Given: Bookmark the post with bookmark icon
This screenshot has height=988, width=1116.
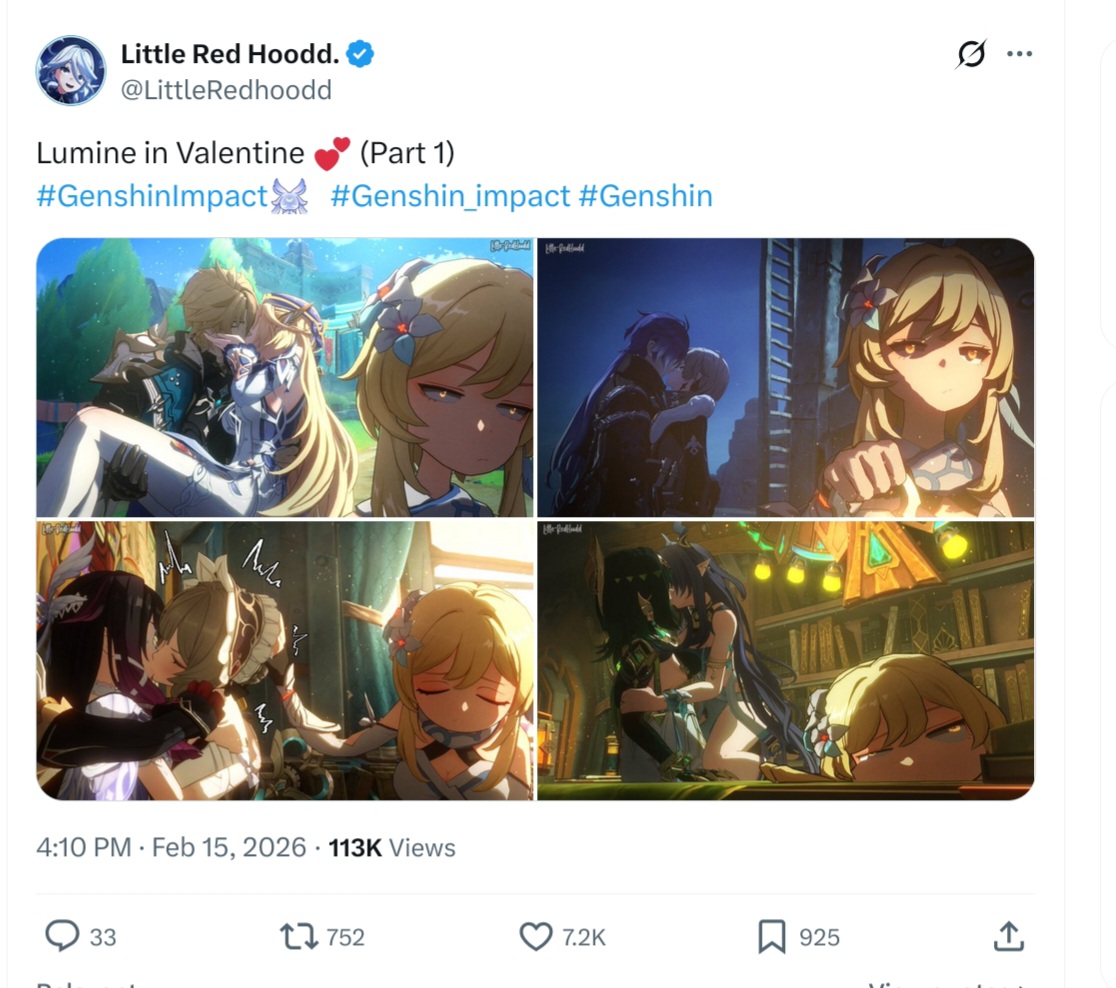Looking at the screenshot, I should pyautogui.click(x=772, y=937).
